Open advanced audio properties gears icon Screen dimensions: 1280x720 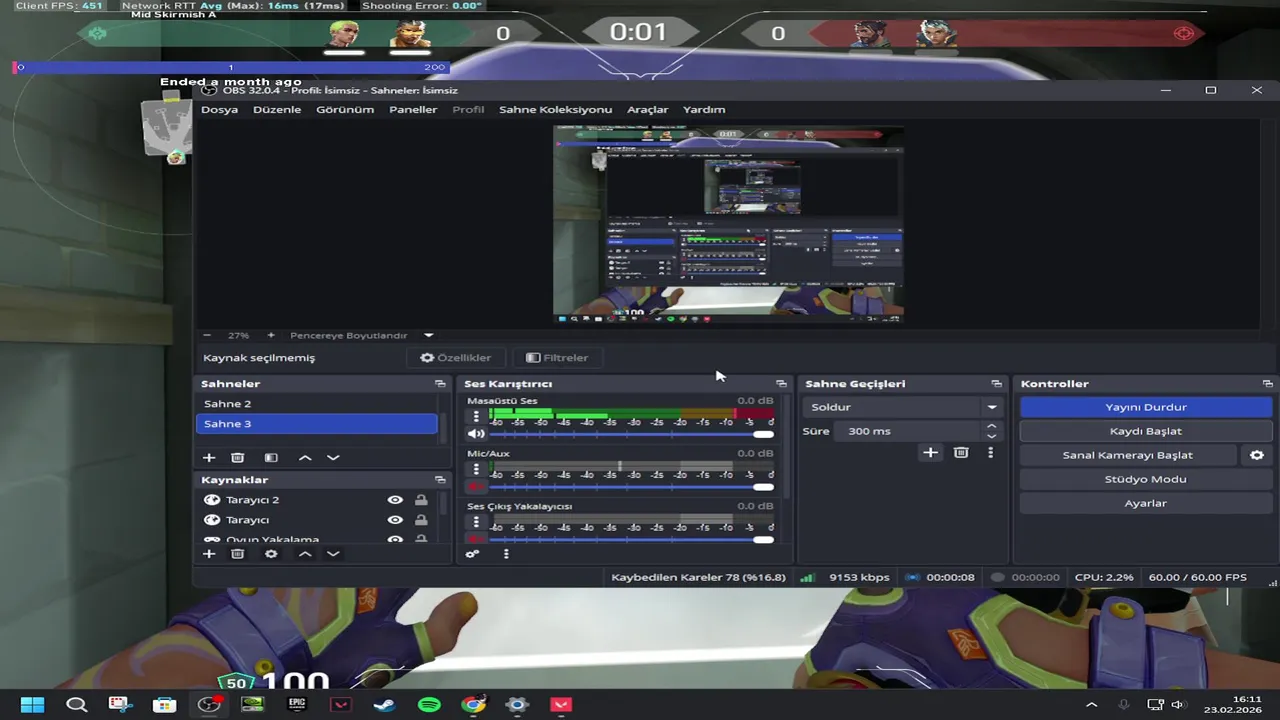coord(473,553)
